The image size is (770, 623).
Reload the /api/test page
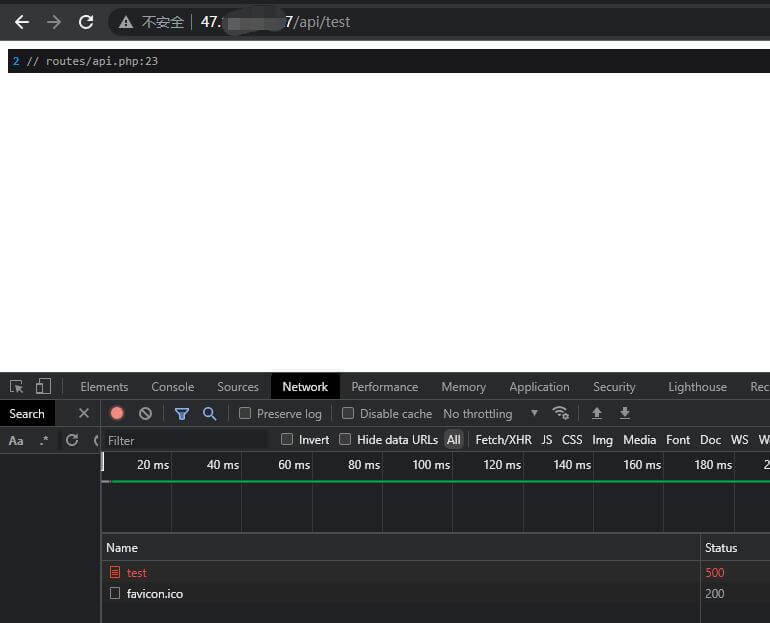coord(86,22)
